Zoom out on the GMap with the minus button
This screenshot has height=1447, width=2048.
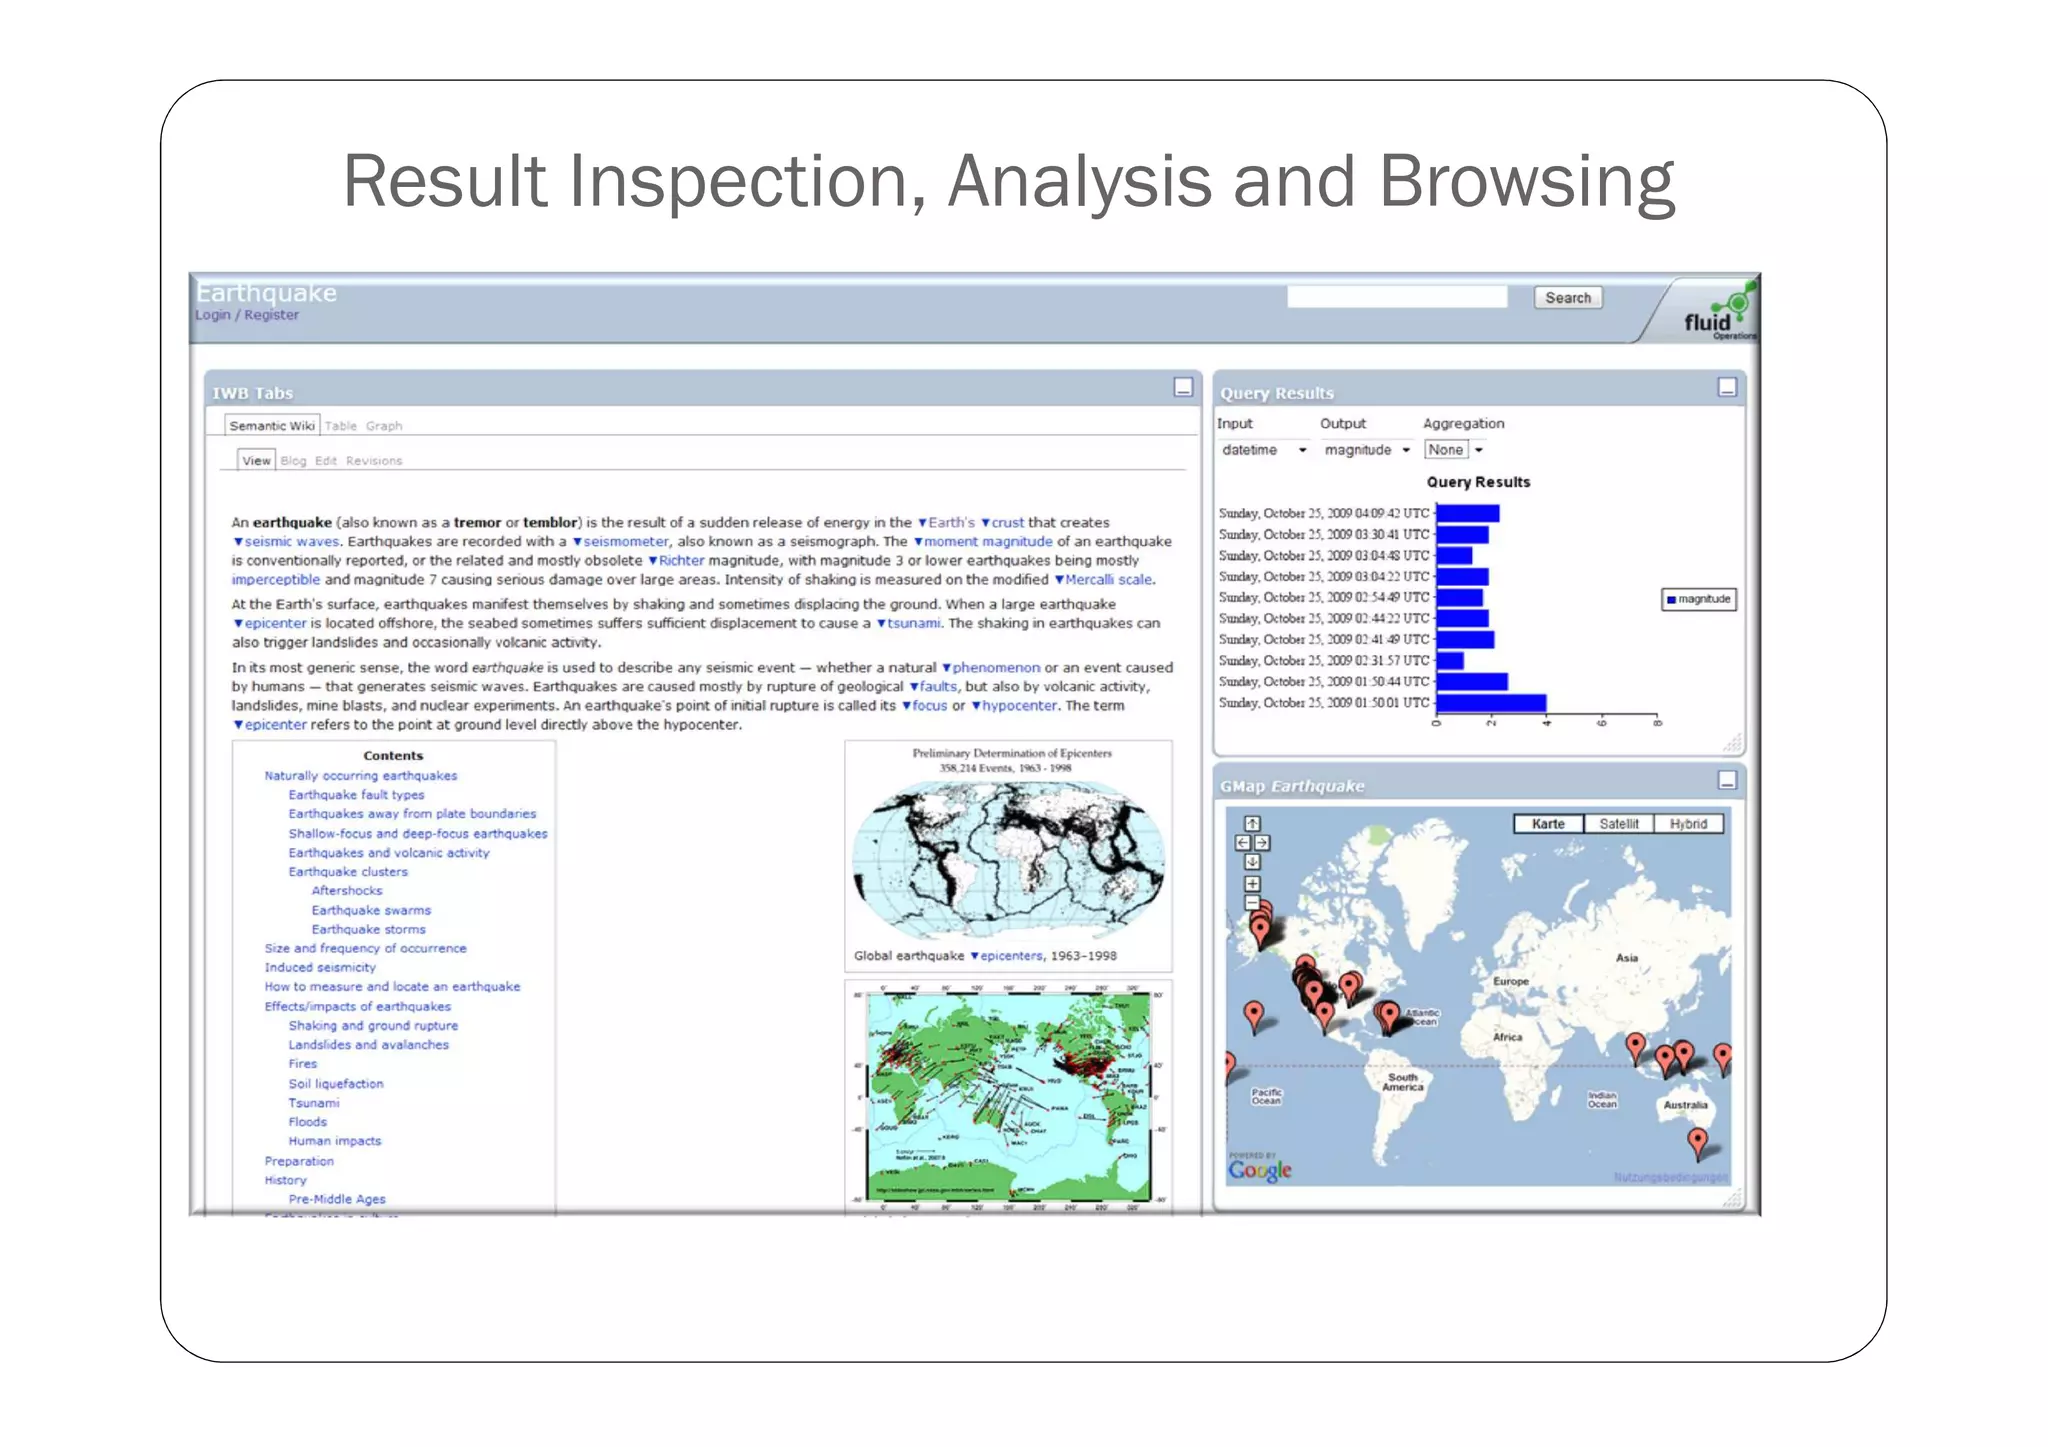[1252, 903]
